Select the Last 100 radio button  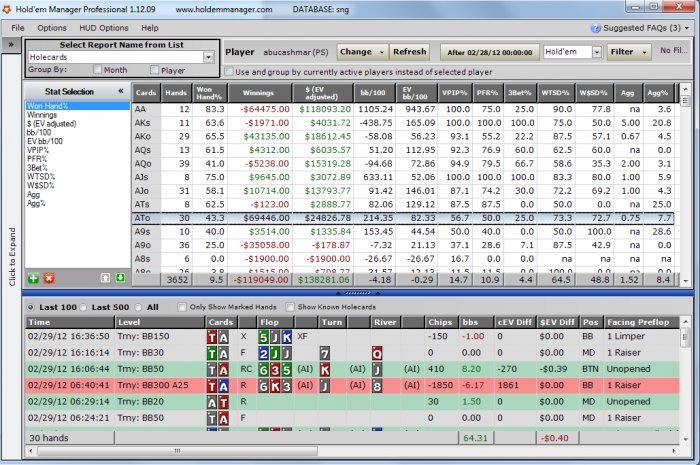point(30,307)
